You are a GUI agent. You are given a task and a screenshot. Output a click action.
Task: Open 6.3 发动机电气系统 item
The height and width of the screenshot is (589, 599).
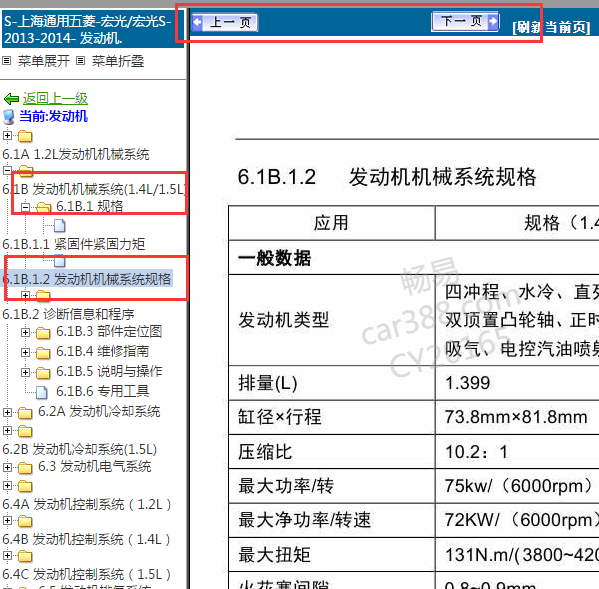95,466
